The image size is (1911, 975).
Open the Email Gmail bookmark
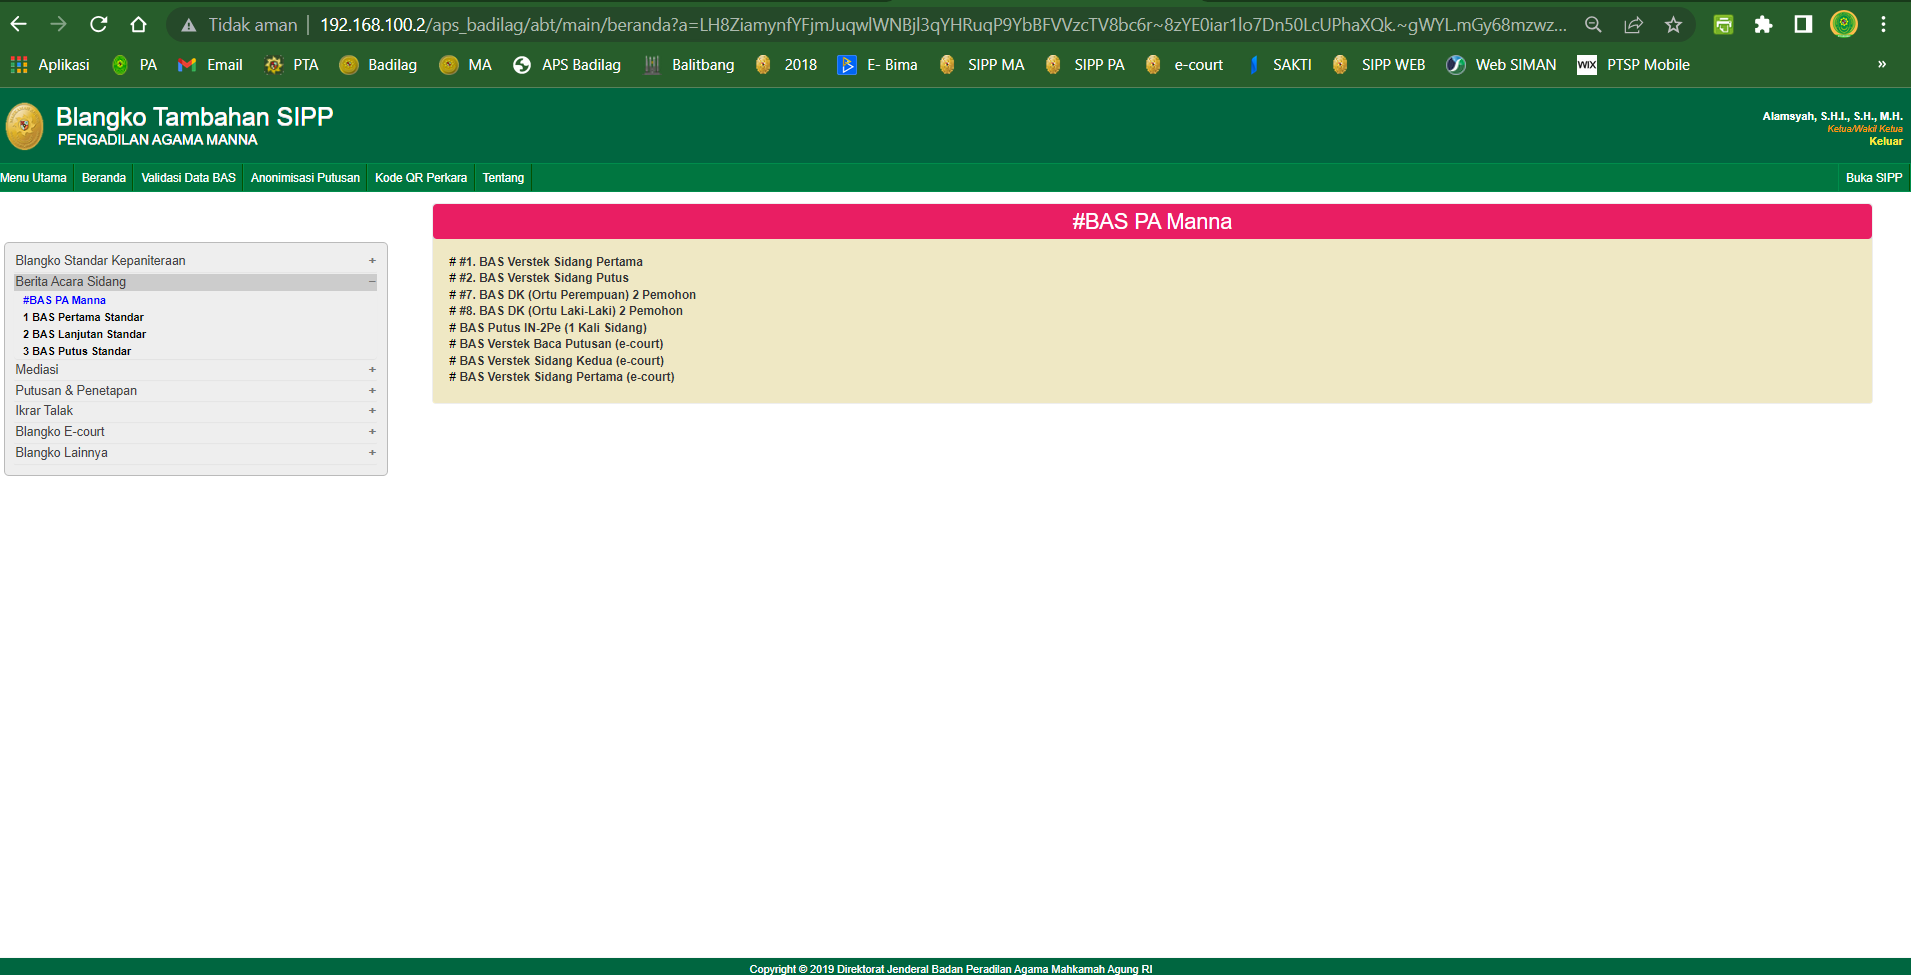pyautogui.click(x=210, y=65)
